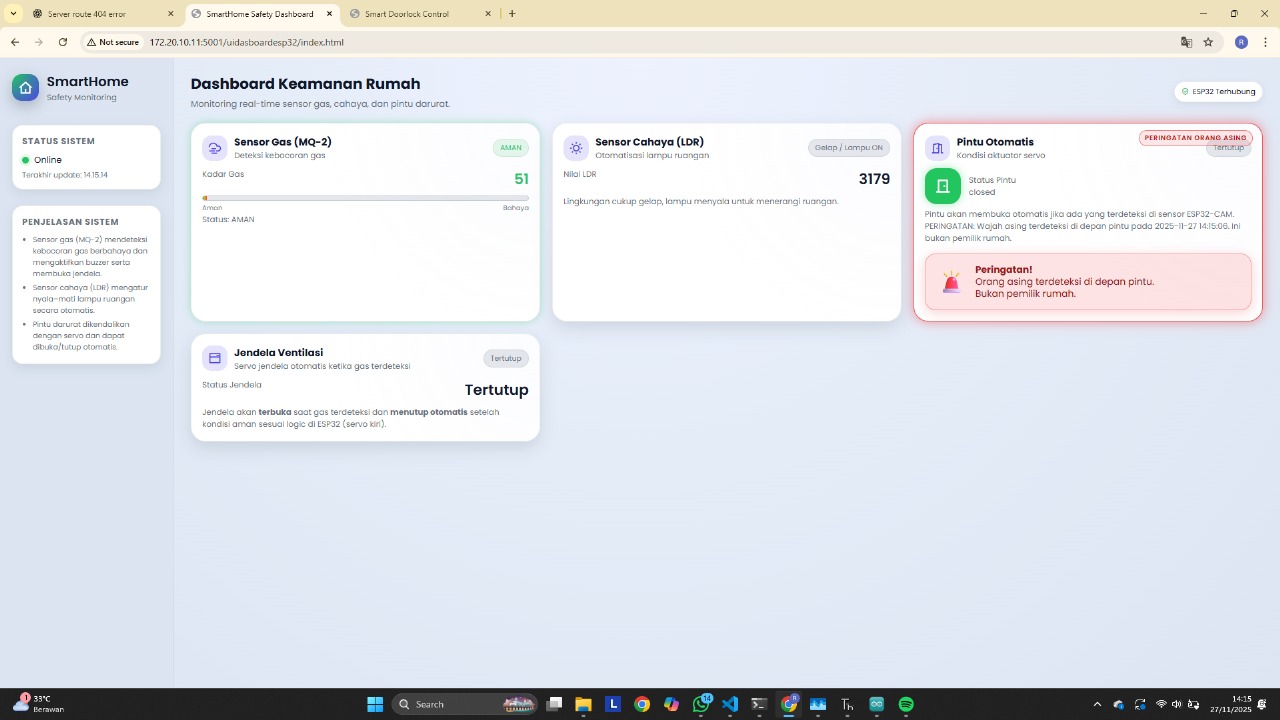Click the Pintu Otomatis door icon
Screen dimensions: 1280x720
pos(937,148)
